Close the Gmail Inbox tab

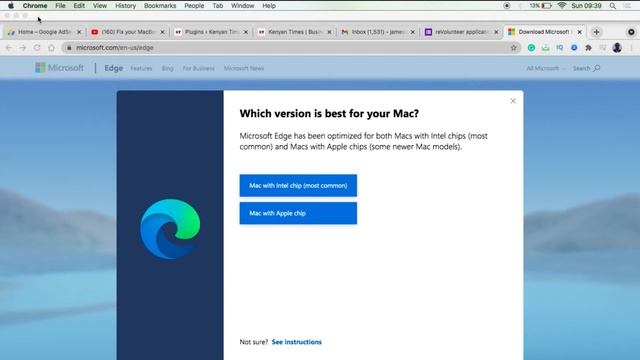pyautogui.click(x=413, y=32)
